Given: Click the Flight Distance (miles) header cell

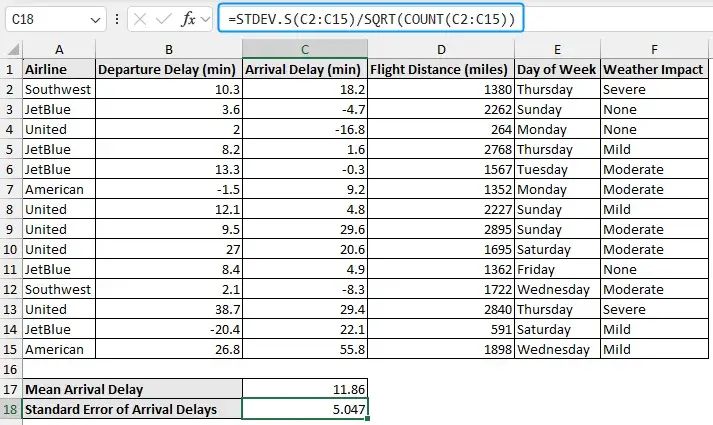Looking at the screenshot, I should (441, 69).
